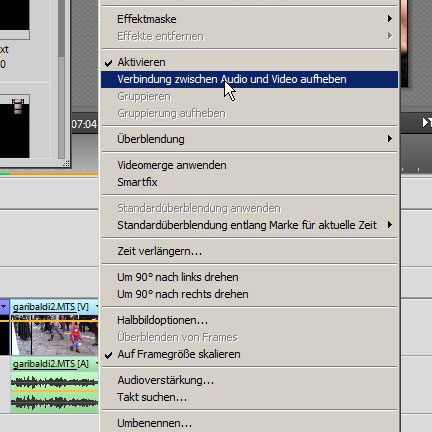Open the Überblendung submenu
Viewport: 432px width, 432px height.
tap(249, 139)
